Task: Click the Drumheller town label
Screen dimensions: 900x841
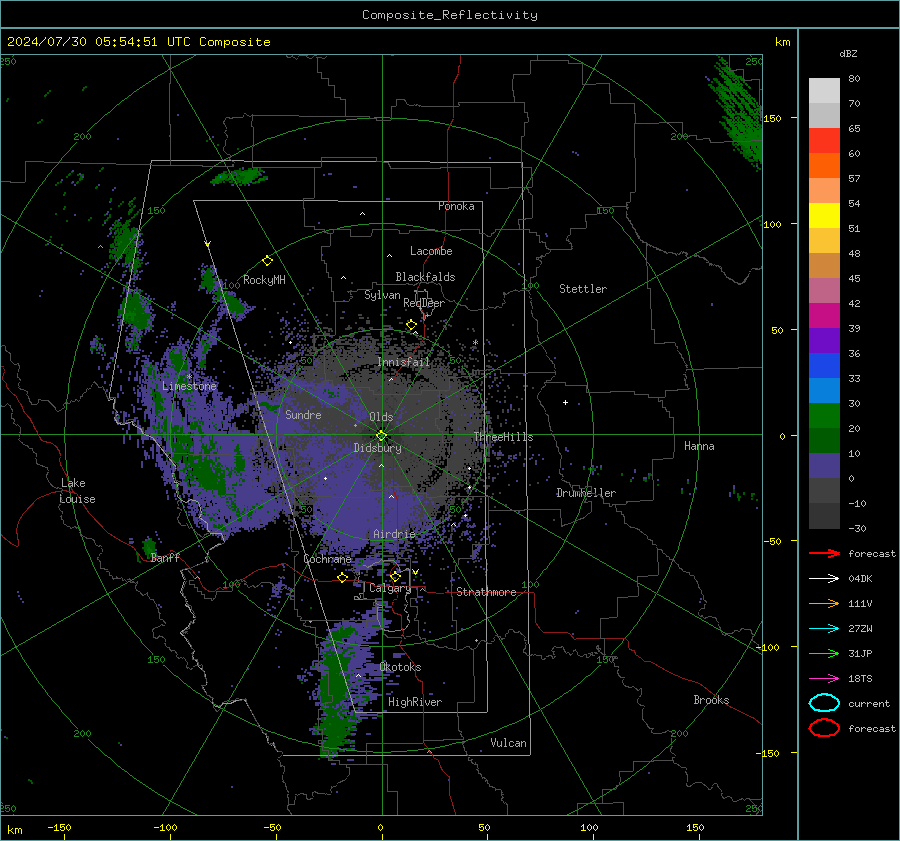Action: point(586,493)
